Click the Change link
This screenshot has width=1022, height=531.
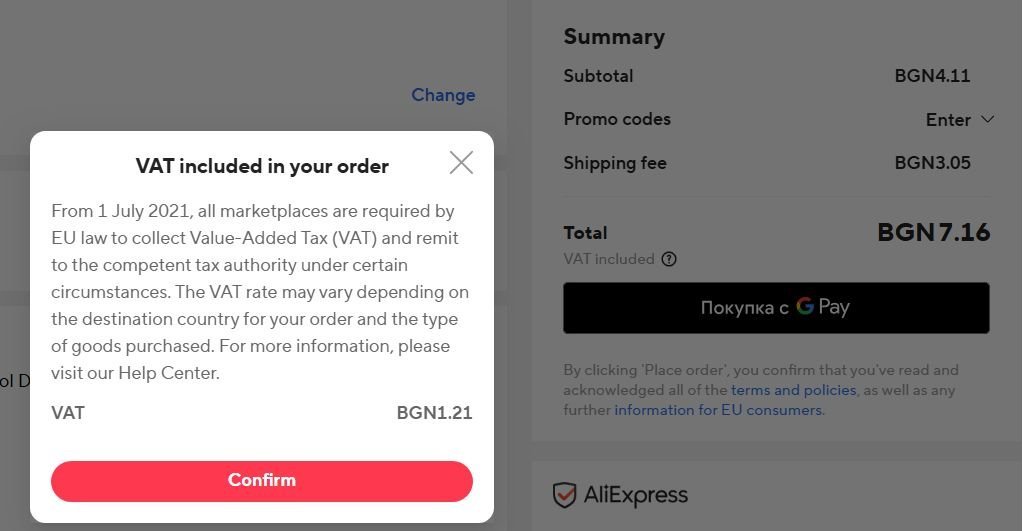(x=443, y=95)
